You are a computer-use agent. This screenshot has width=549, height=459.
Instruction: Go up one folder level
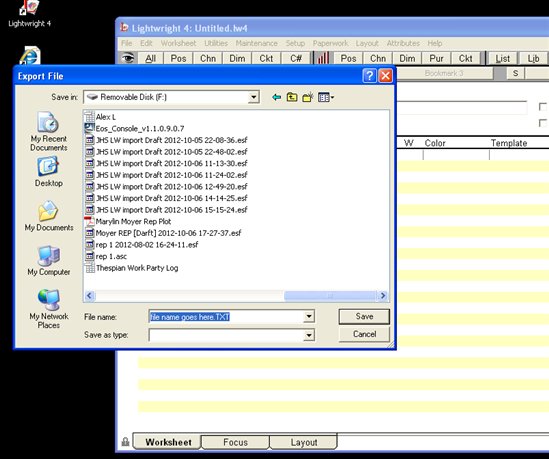click(292, 97)
